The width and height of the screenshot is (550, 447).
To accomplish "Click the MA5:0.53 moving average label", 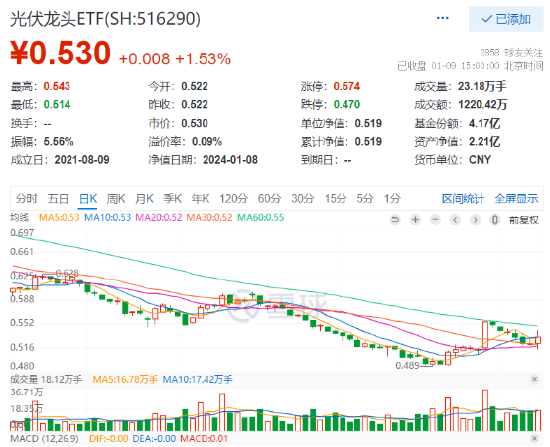I will point(59,218).
